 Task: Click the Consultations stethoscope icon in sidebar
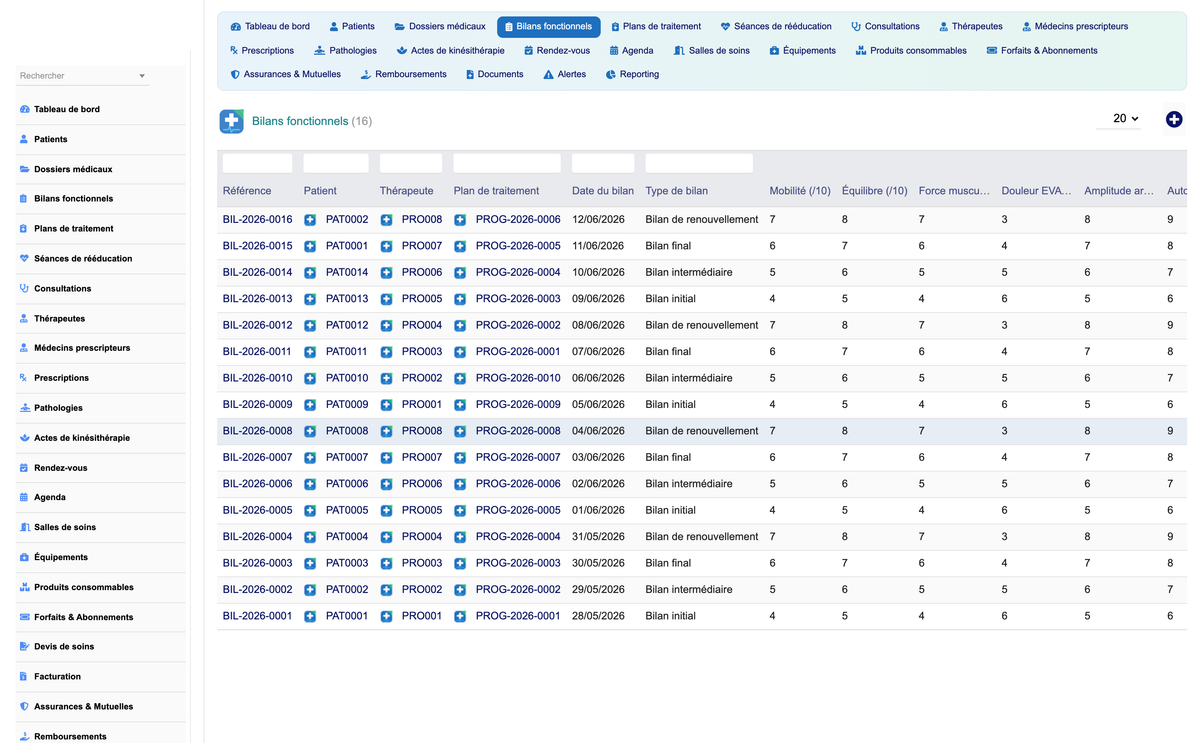(24, 288)
